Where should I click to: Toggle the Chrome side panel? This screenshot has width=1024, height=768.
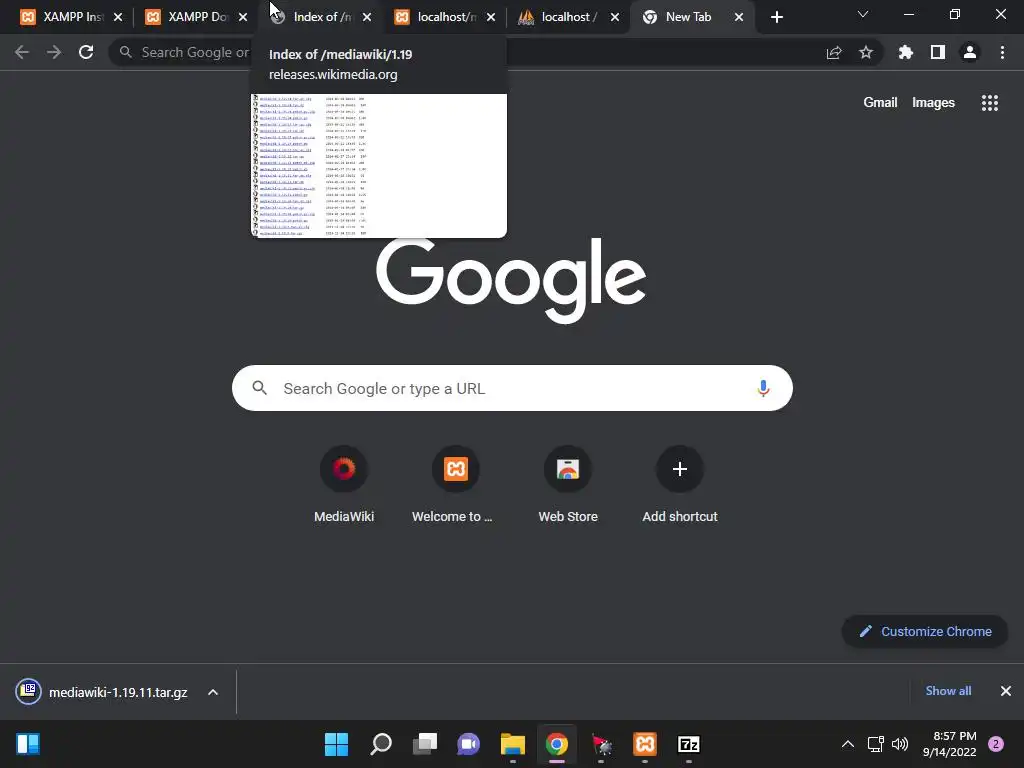coord(938,52)
